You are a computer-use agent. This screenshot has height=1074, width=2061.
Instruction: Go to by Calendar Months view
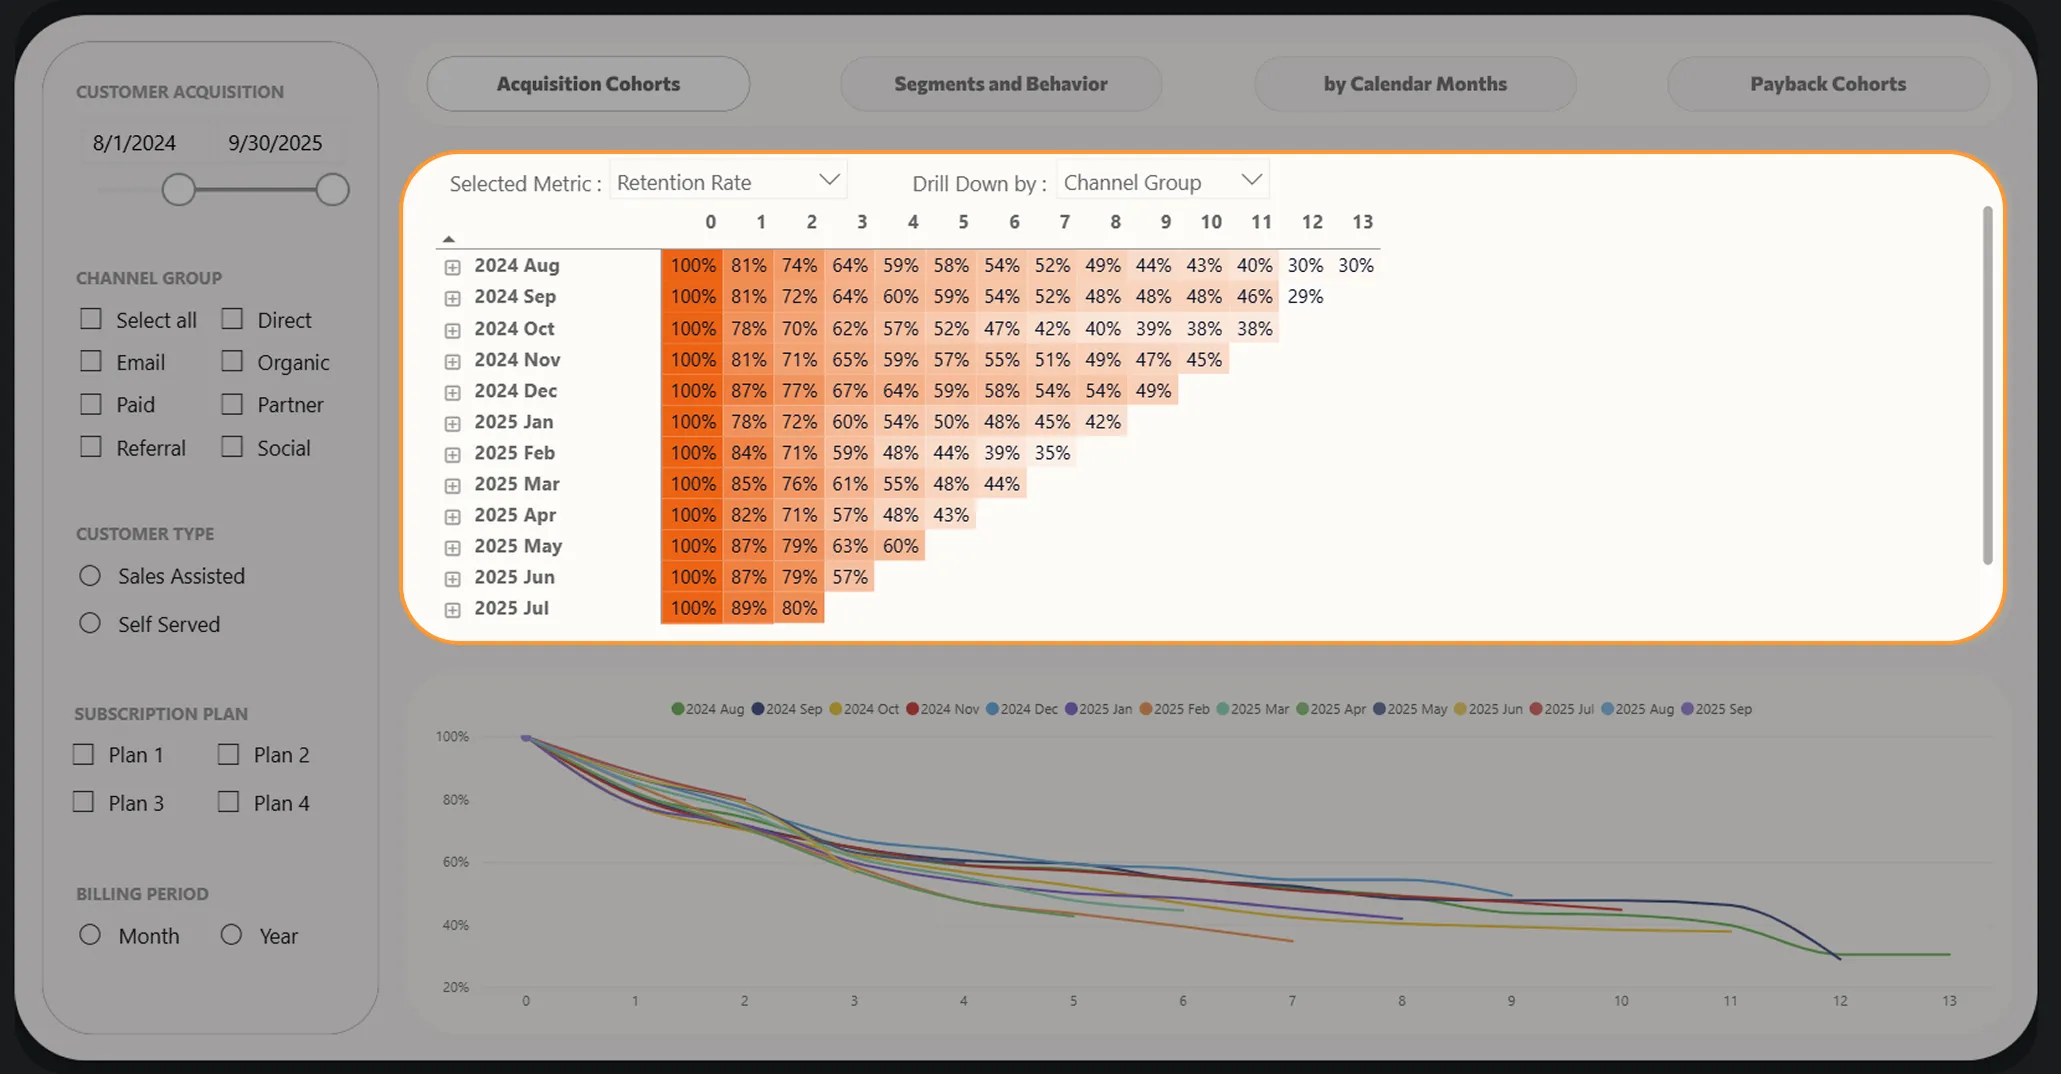pyautogui.click(x=1415, y=84)
